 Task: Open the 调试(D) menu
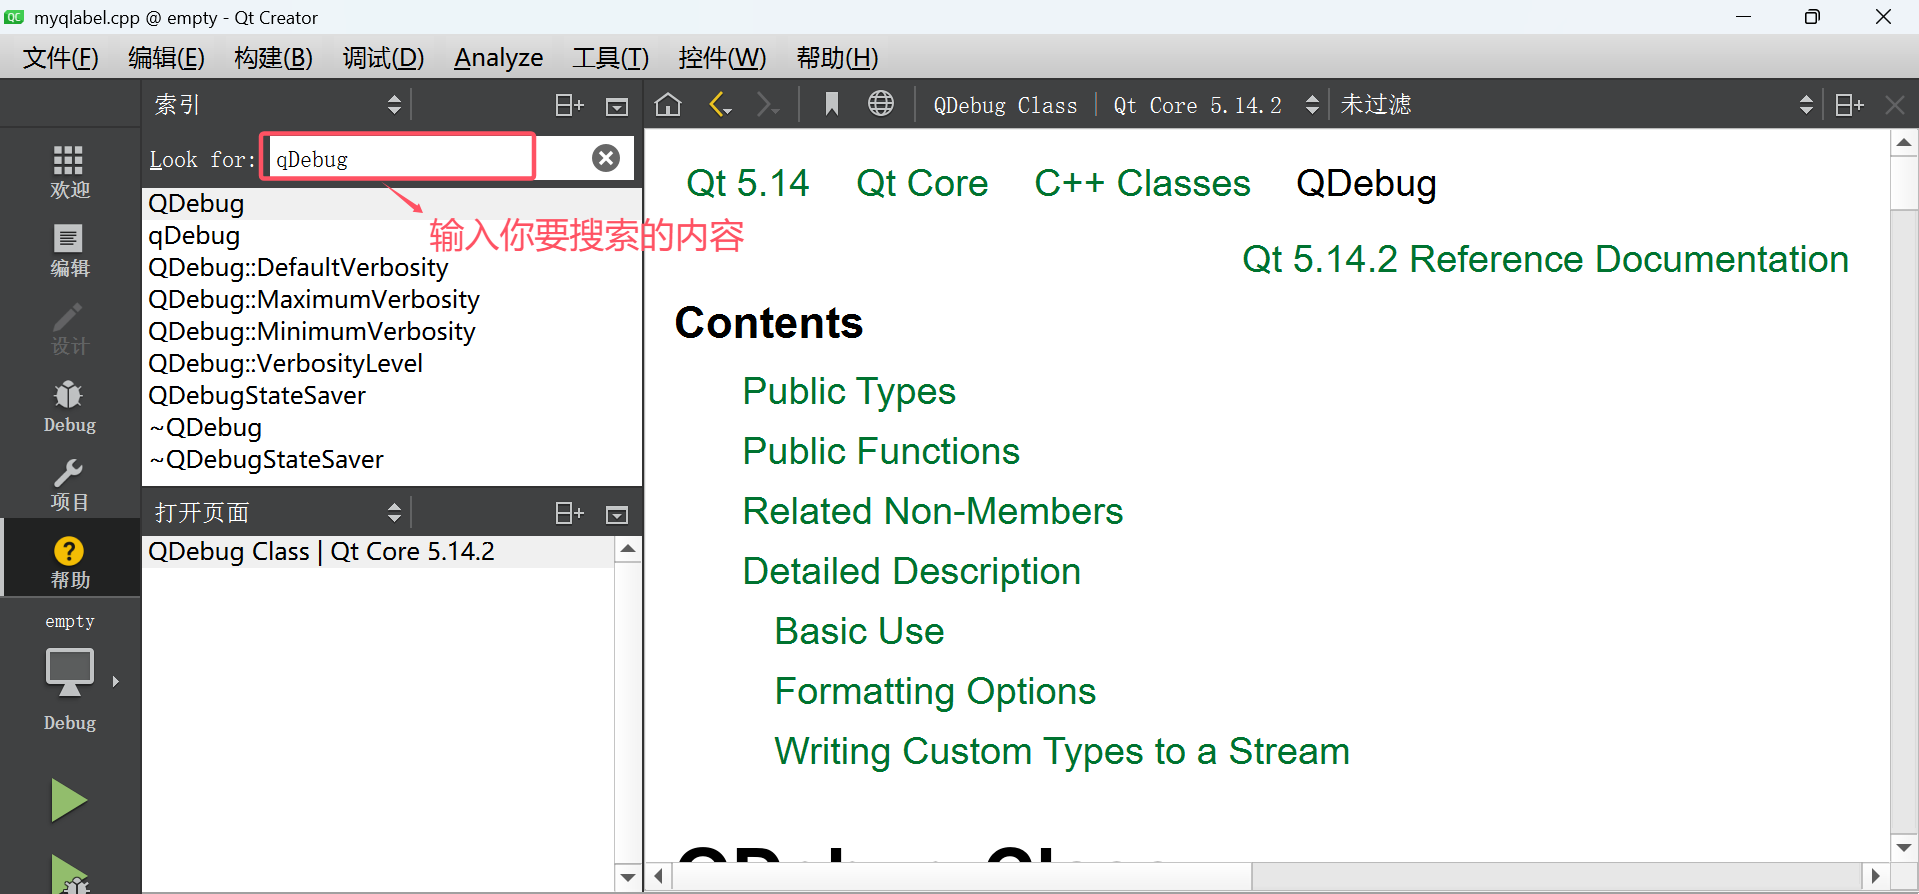pyautogui.click(x=383, y=58)
